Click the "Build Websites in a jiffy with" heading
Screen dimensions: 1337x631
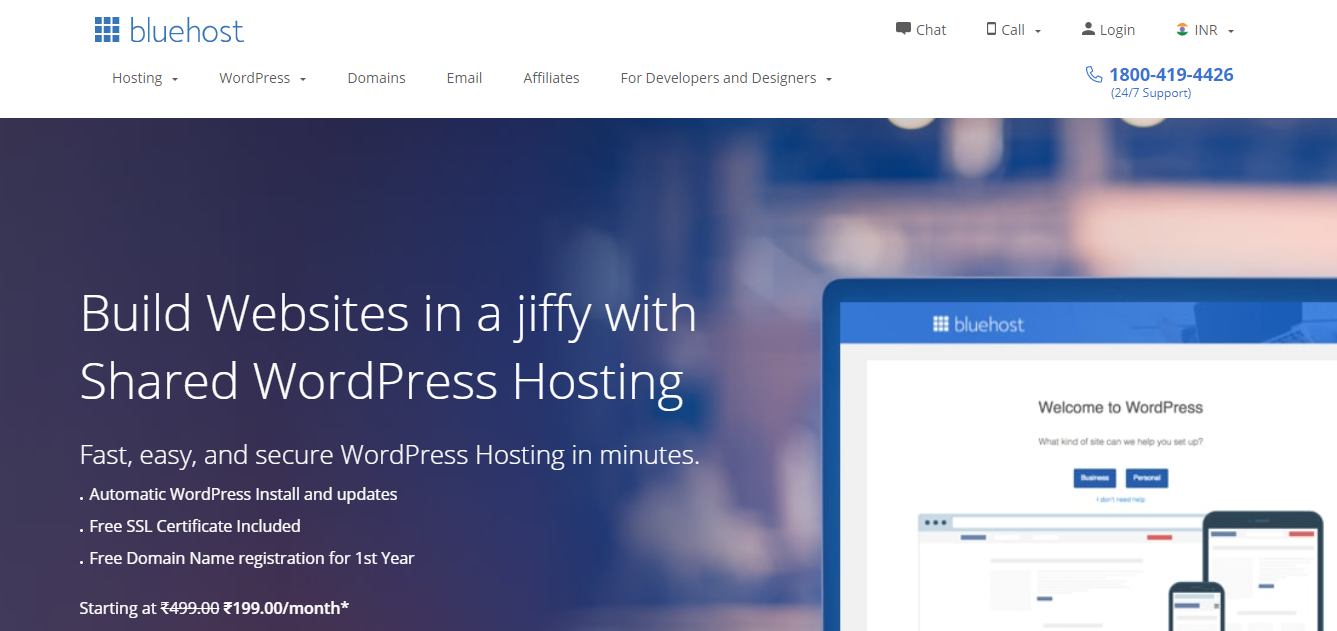pos(388,313)
